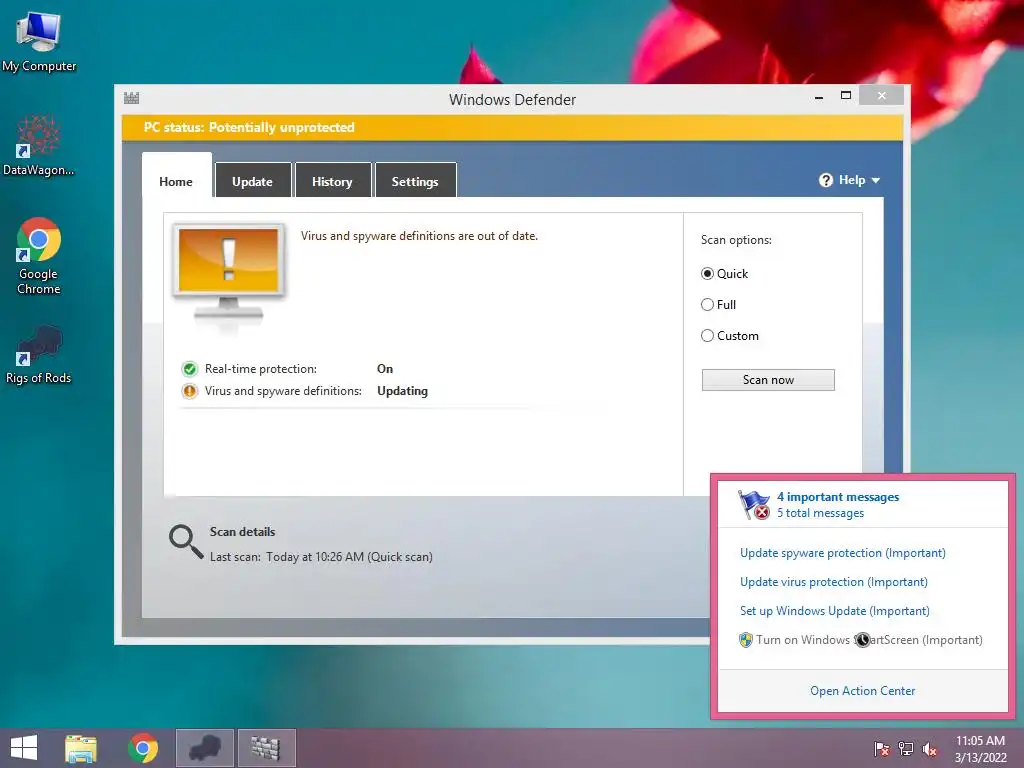Click Open Action Center link

(862, 691)
